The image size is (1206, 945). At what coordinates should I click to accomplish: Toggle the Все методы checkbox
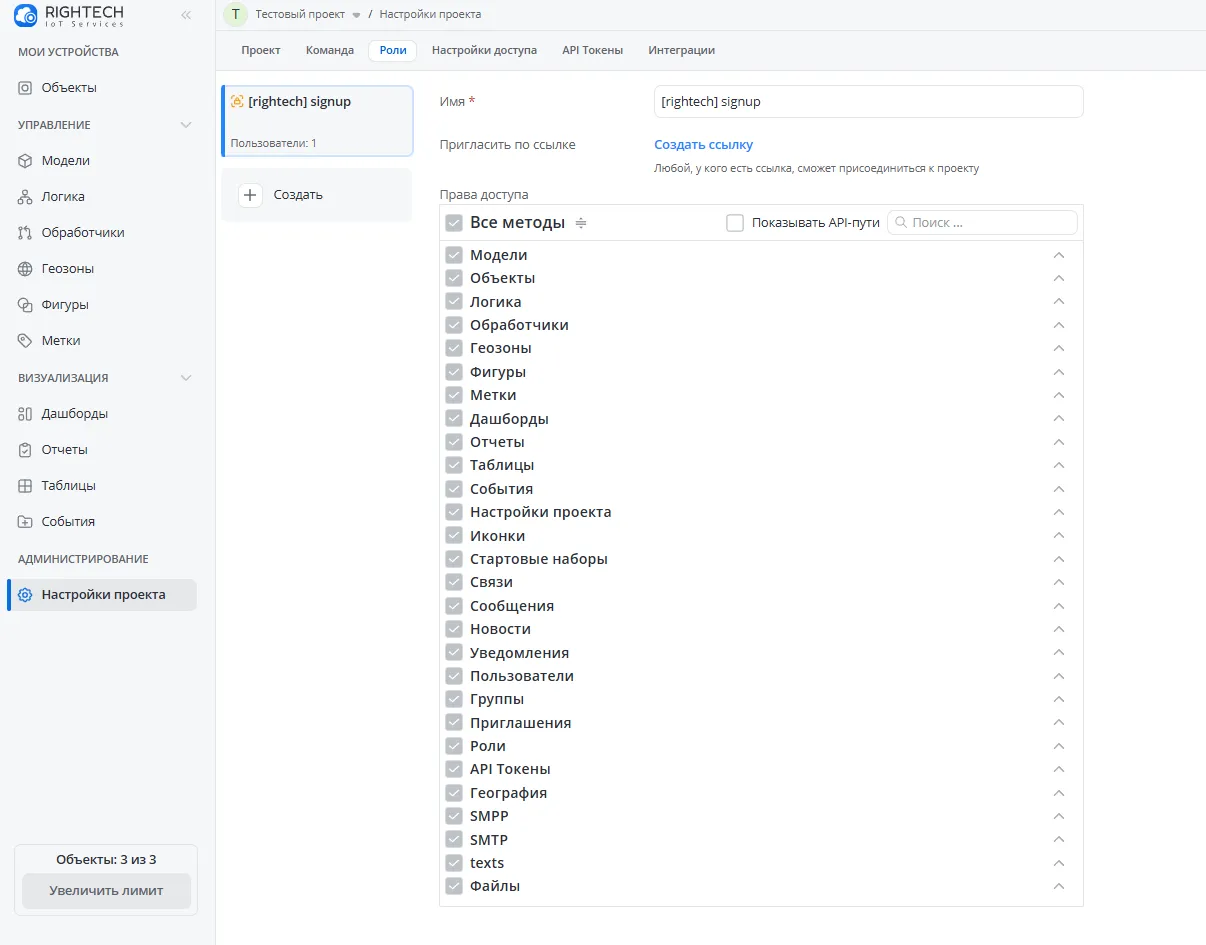coord(454,223)
